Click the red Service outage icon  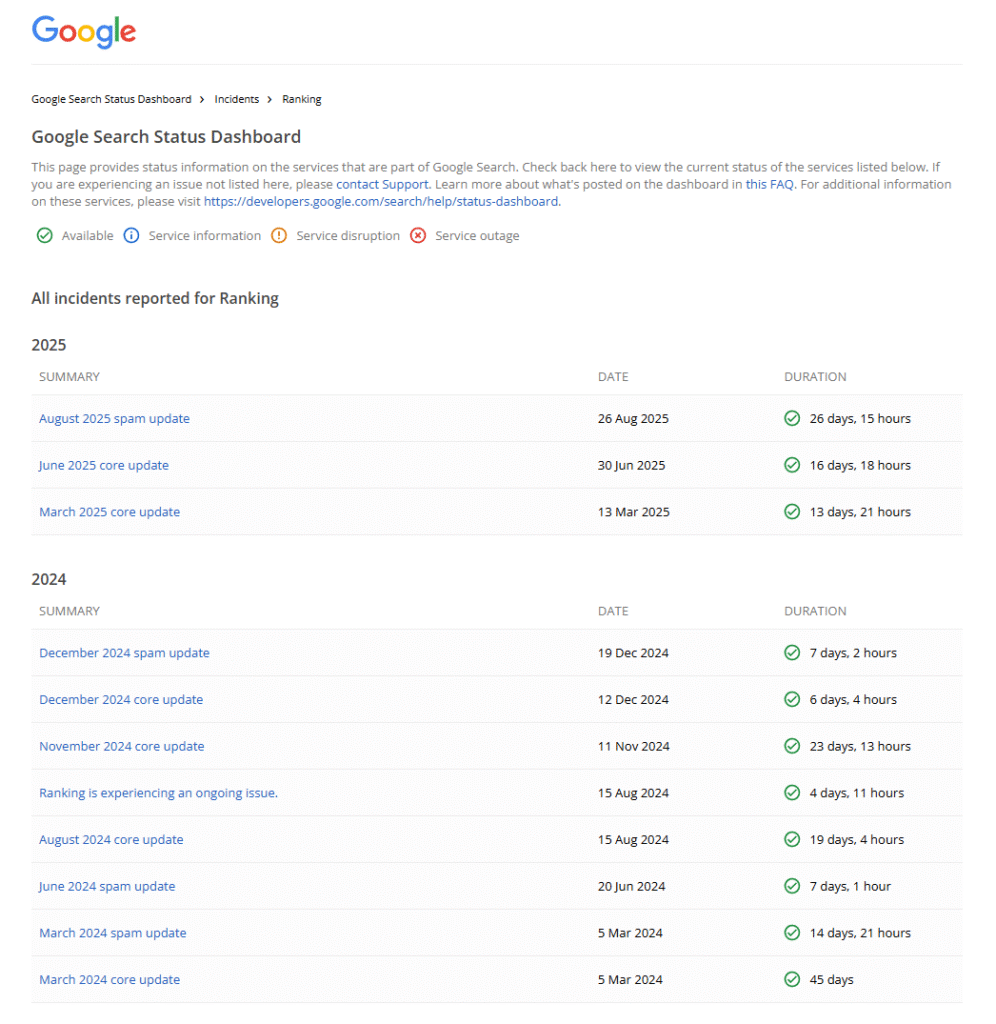point(418,235)
